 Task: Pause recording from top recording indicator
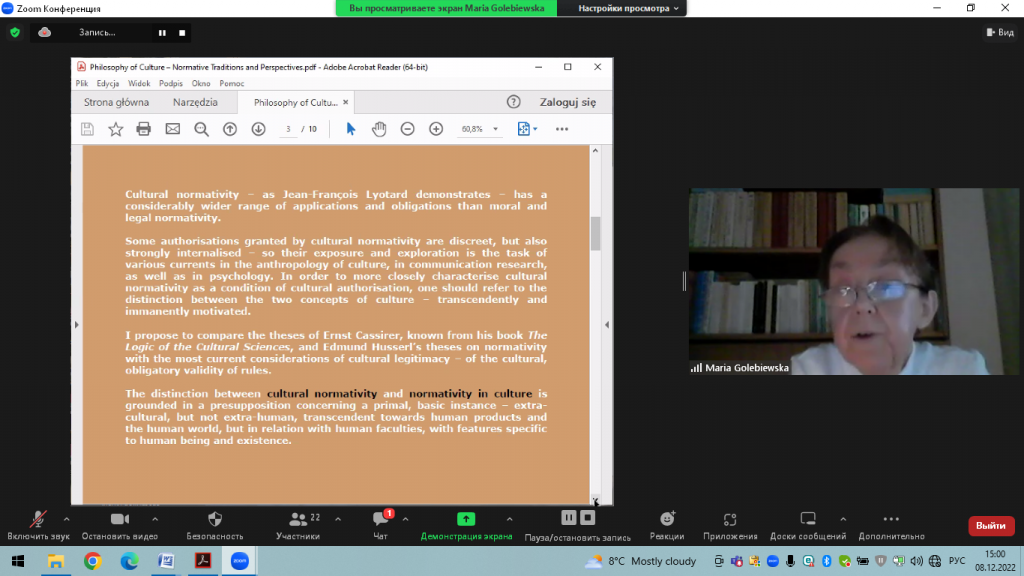[162, 33]
